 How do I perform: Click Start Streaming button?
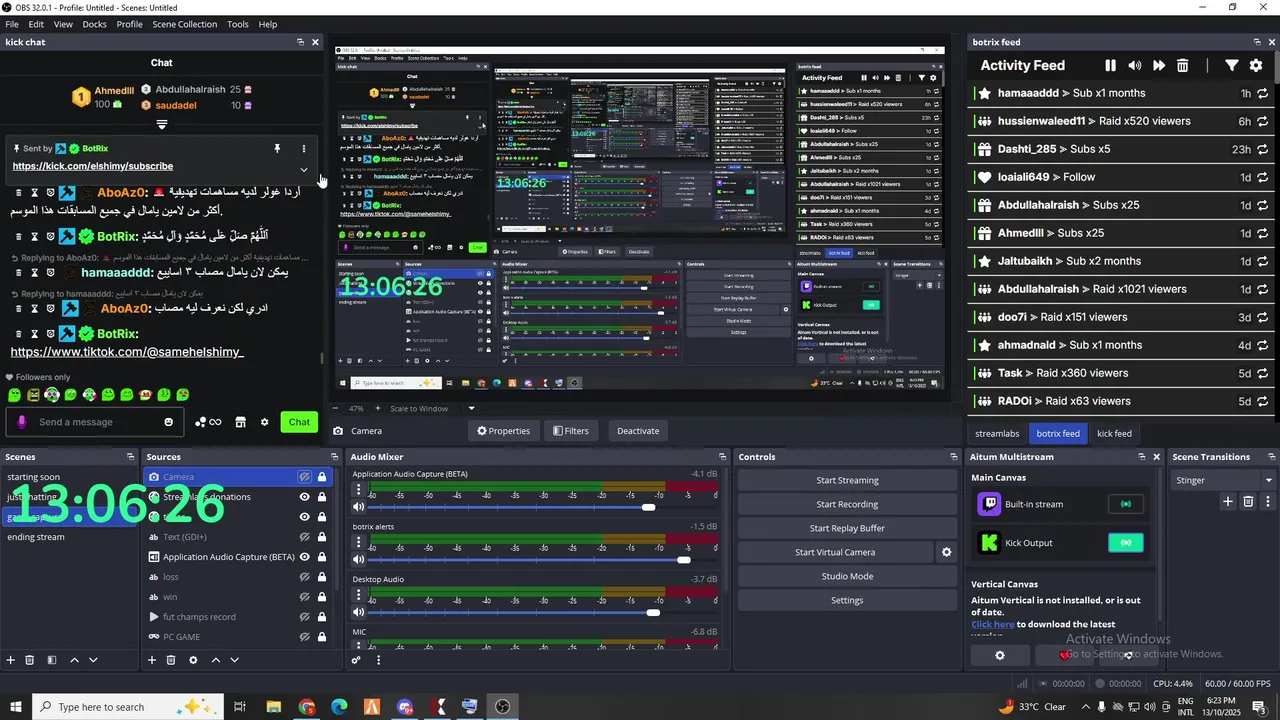pyautogui.click(x=847, y=480)
